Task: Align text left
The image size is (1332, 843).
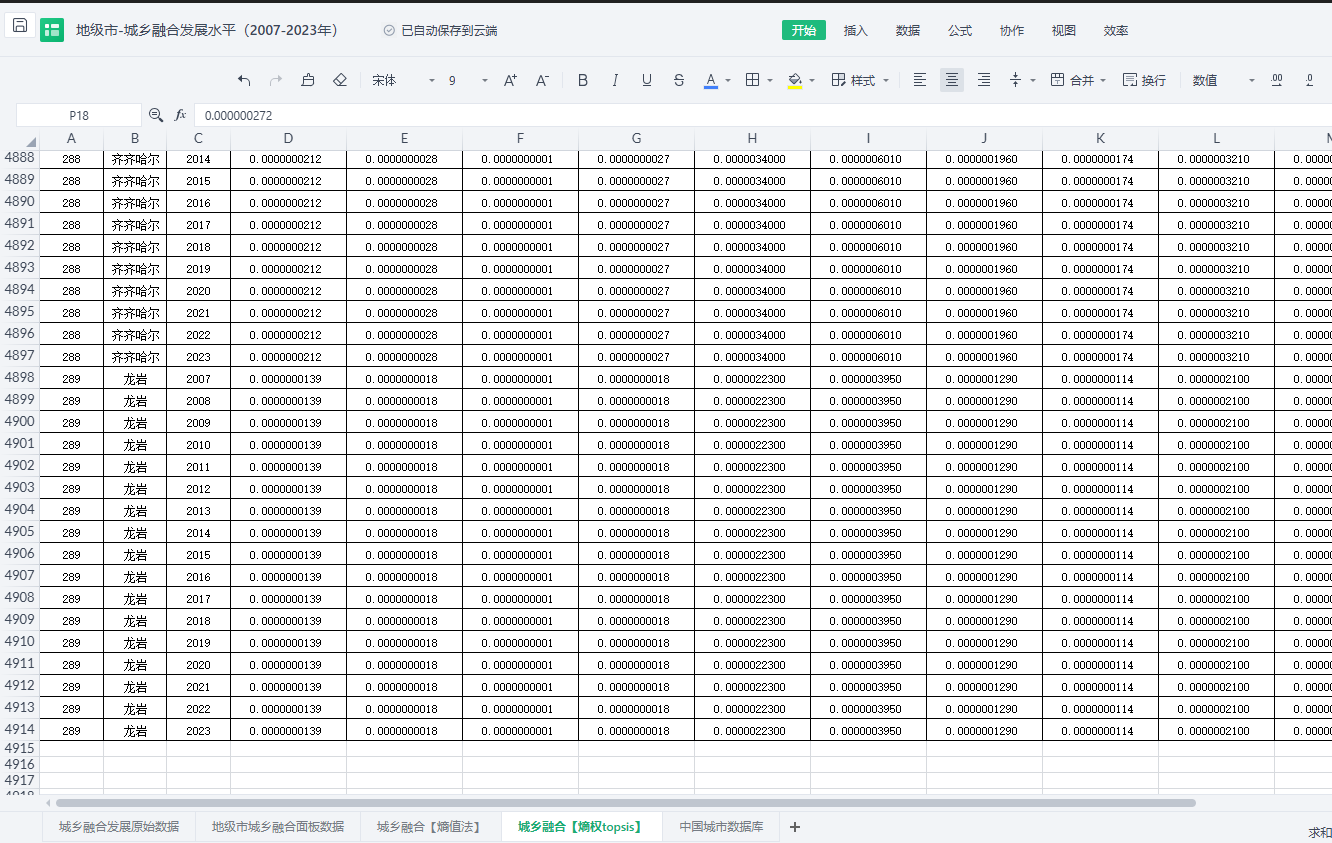Action: (920, 80)
